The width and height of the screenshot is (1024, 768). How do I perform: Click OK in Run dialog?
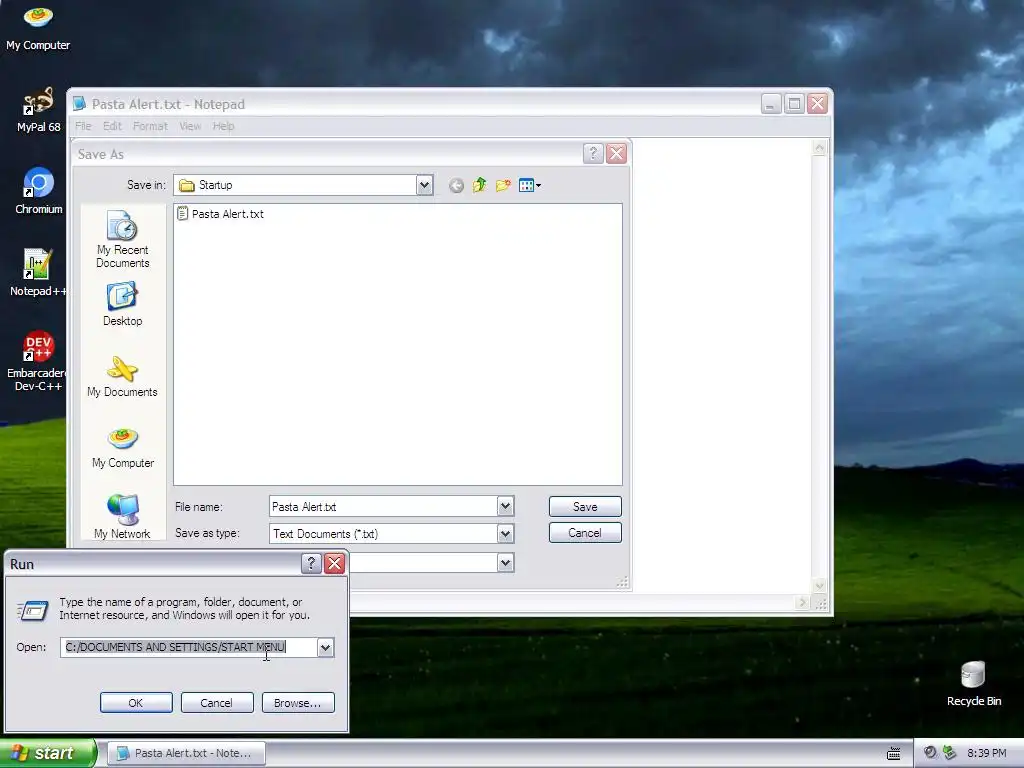(x=136, y=703)
